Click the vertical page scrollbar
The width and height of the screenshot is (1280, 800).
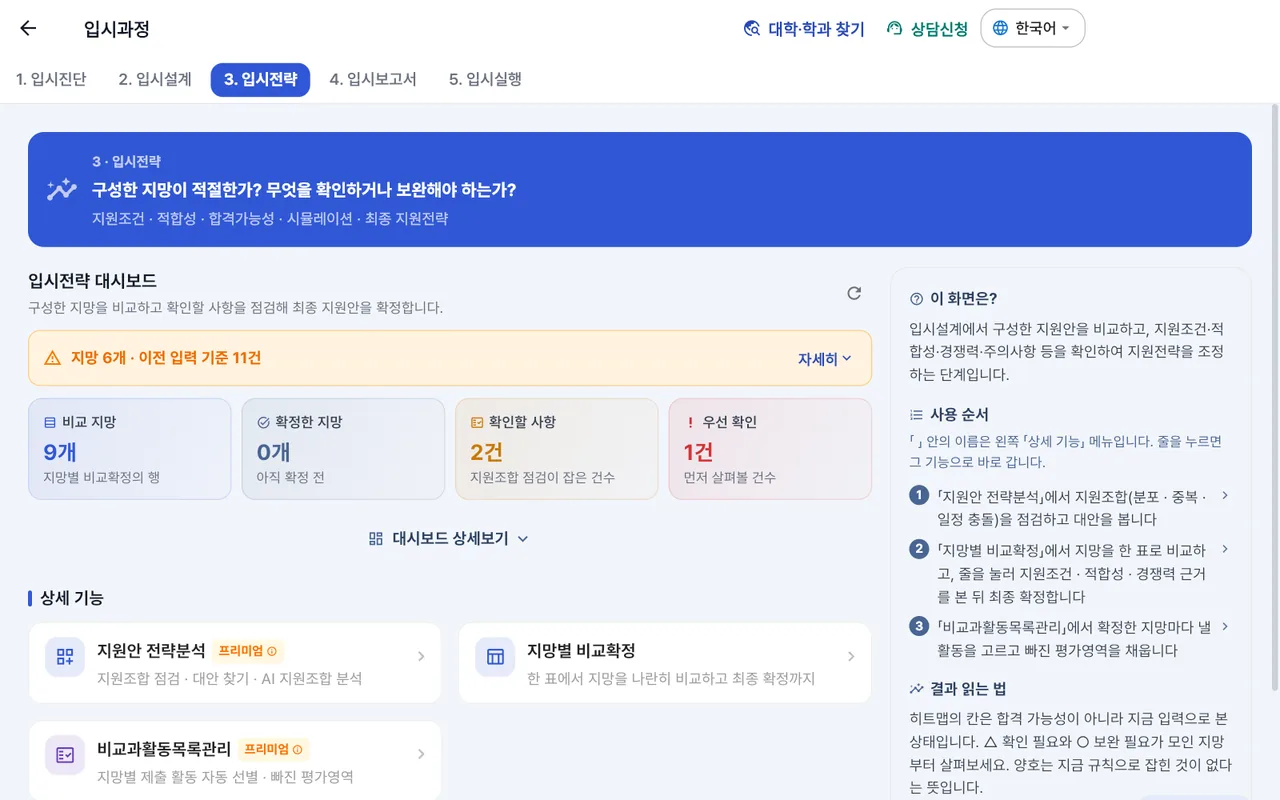tap(1274, 395)
